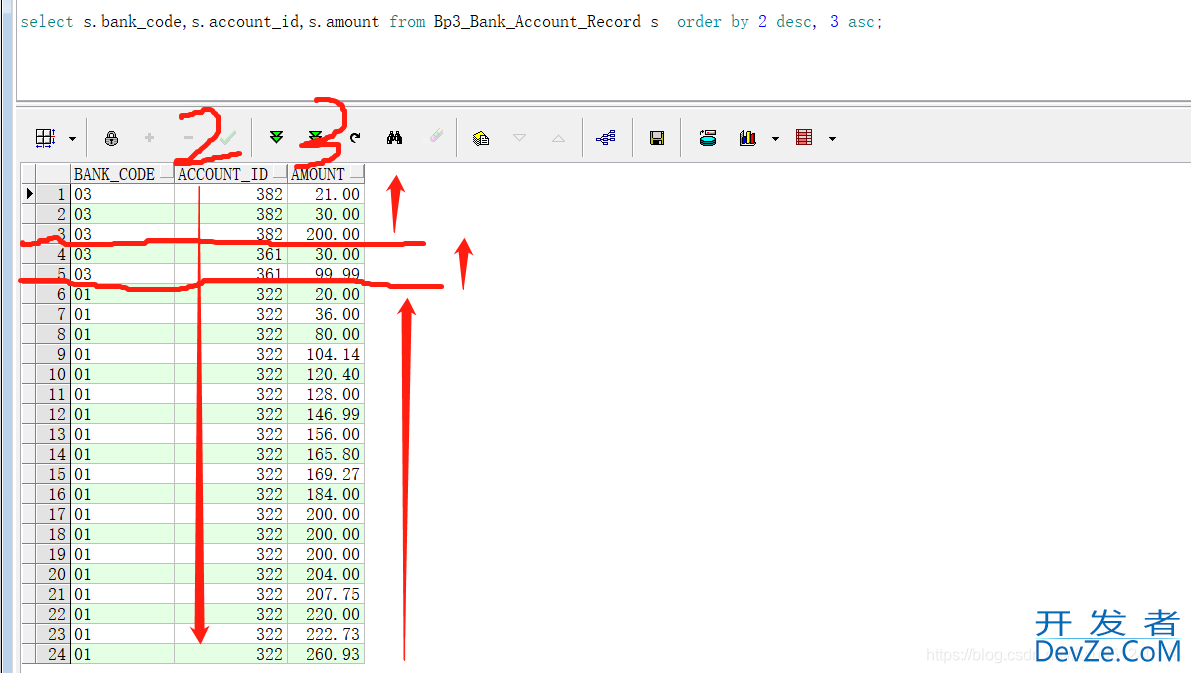This screenshot has width=1191, height=673.
Task: Click the amount cell 220.00
Action: [326, 614]
